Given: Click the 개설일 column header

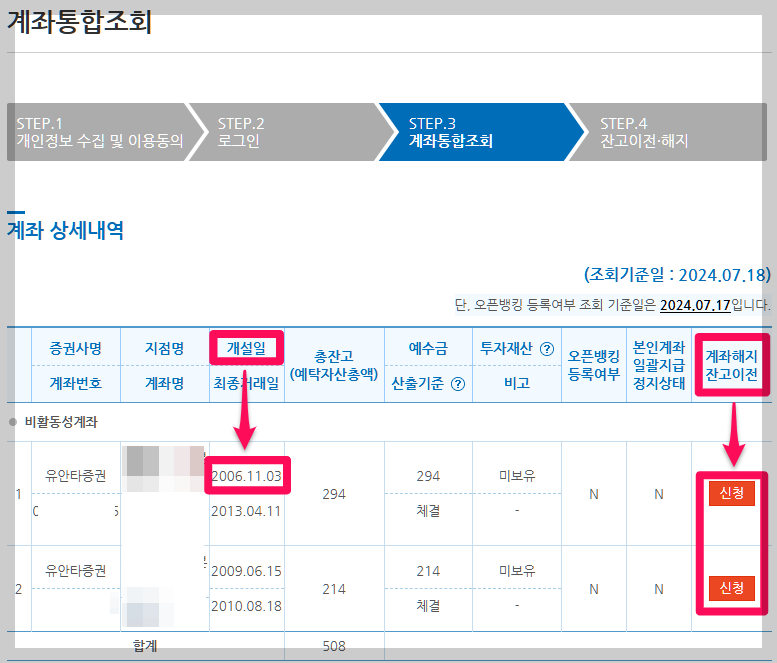Looking at the screenshot, I should coord(246,348).
